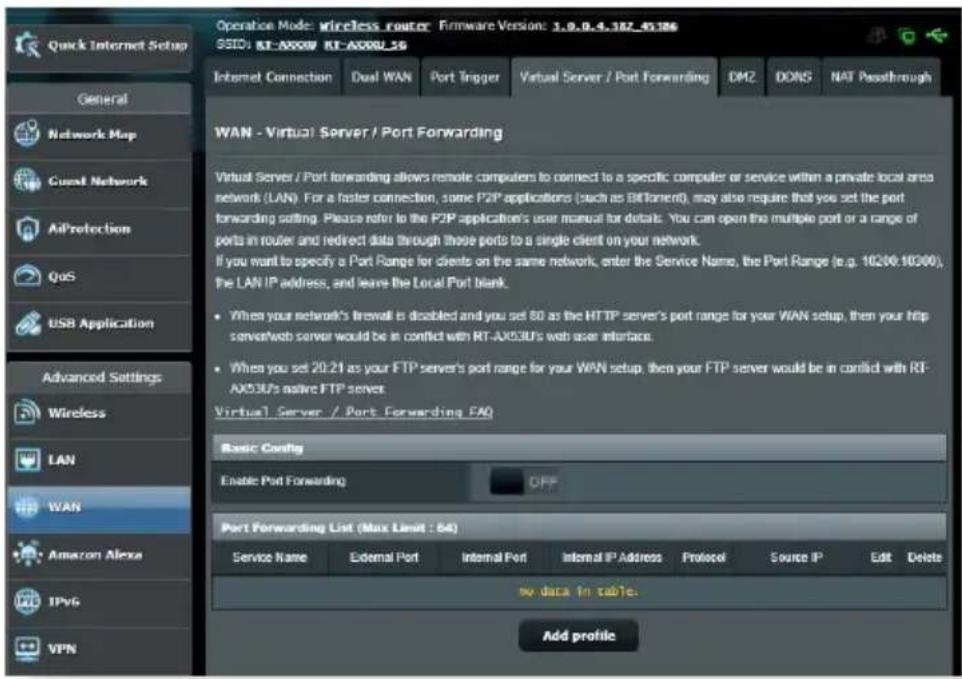Click the Basic Config section header

(x=579, y=448)
